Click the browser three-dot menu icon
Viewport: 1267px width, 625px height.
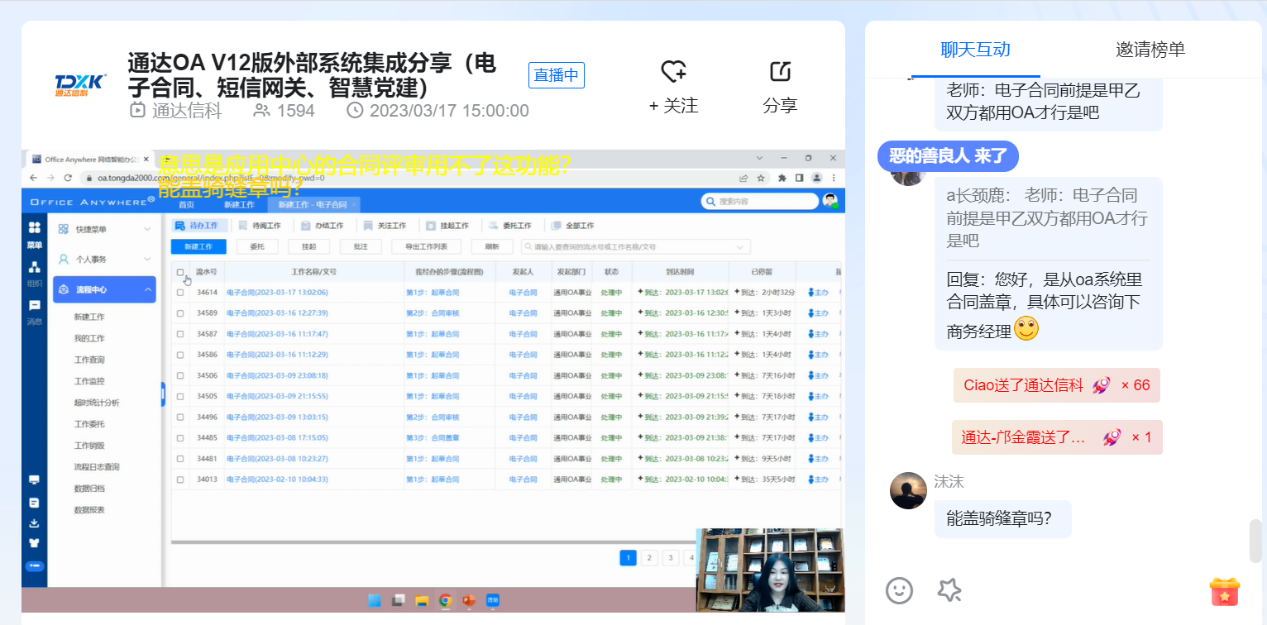point(834,177)
